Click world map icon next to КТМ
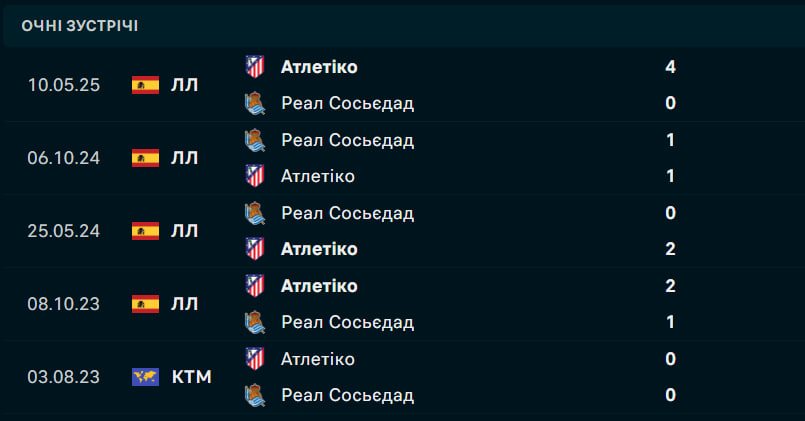805x421 pixels. [x=145, y=377]
